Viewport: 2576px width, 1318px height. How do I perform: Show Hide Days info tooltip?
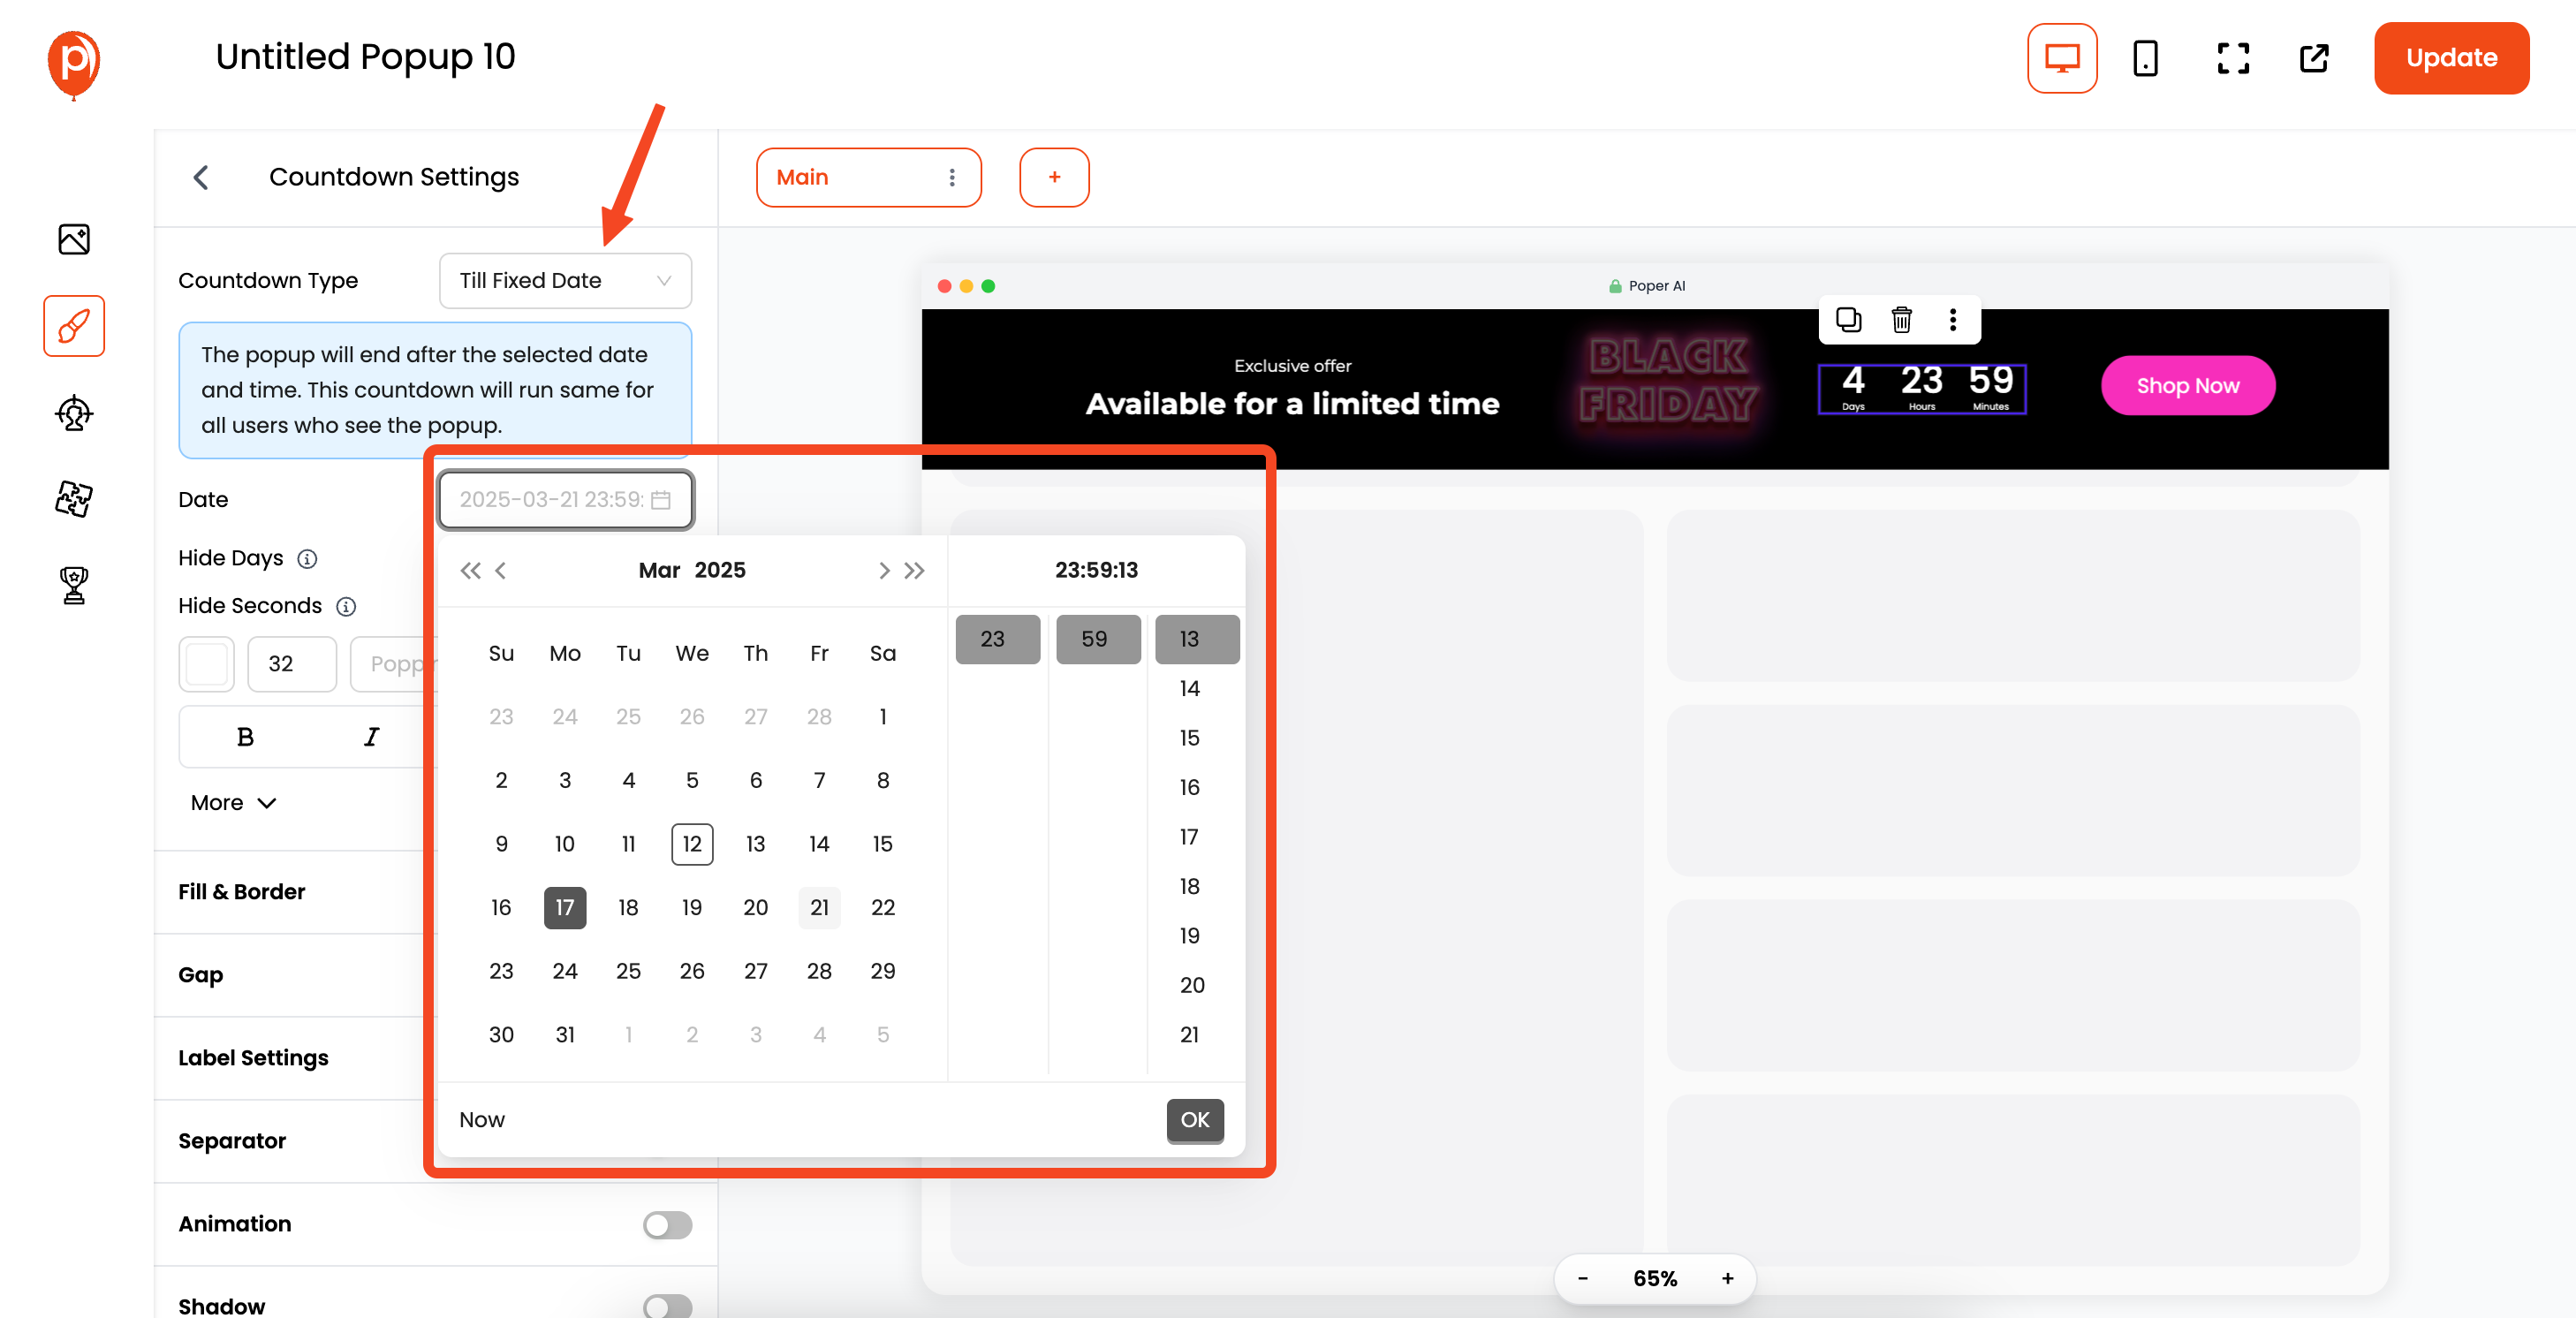coord(307,559)
